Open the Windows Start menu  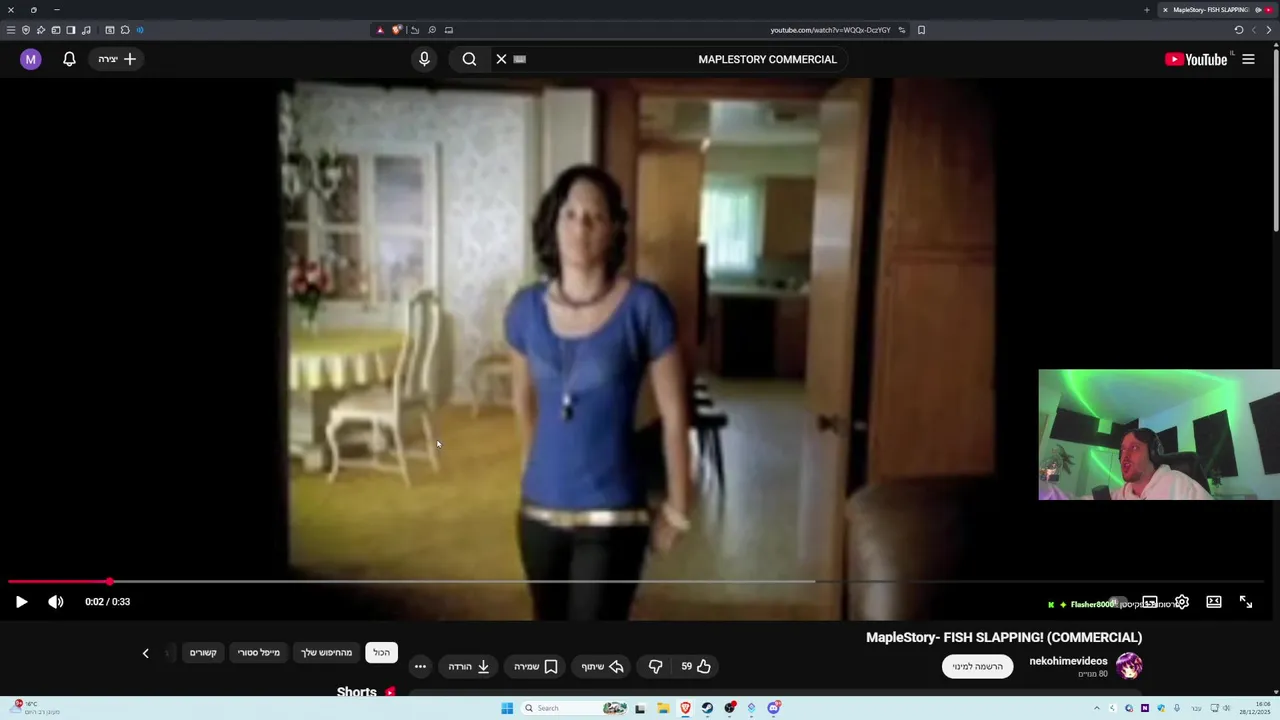[x=507, y=708]
